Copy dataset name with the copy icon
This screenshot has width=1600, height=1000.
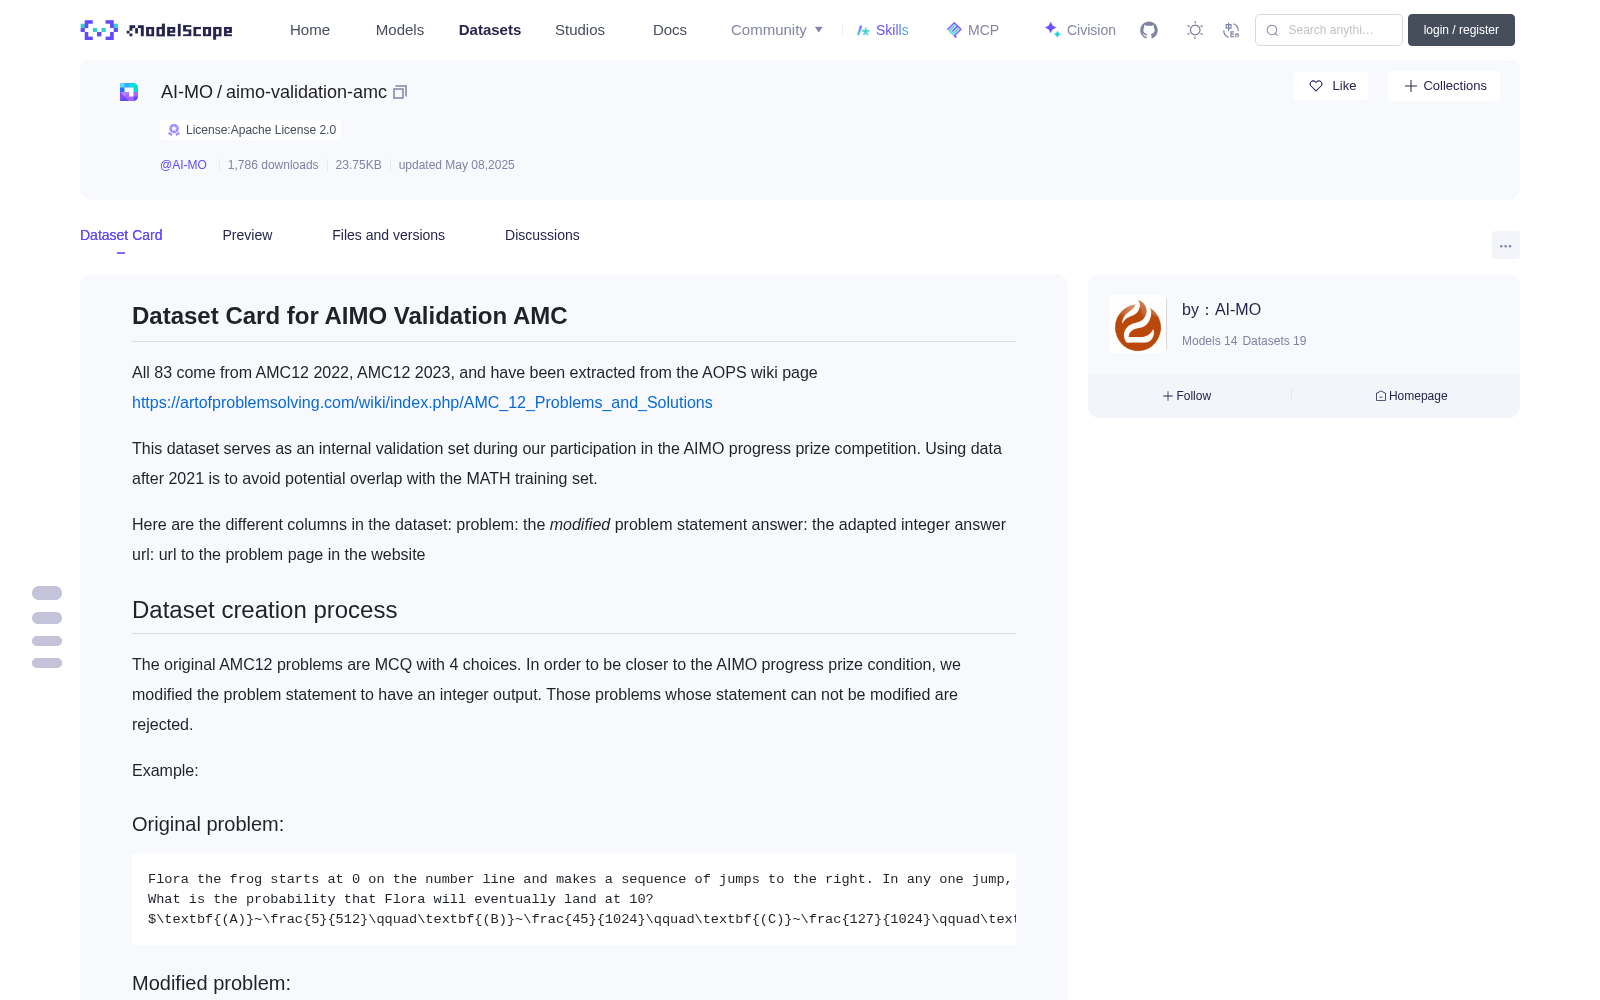[x=400, y=92]
